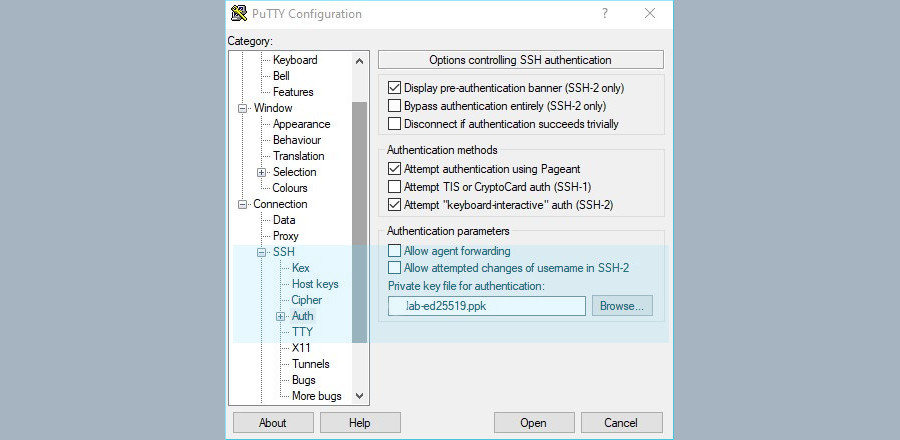Open Bugs settings category
900x440 pixels.
point(304,380)
